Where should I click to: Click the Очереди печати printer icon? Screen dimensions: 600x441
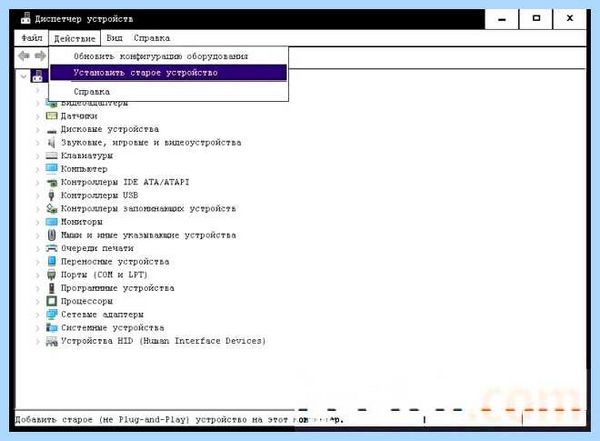(51, 248)
